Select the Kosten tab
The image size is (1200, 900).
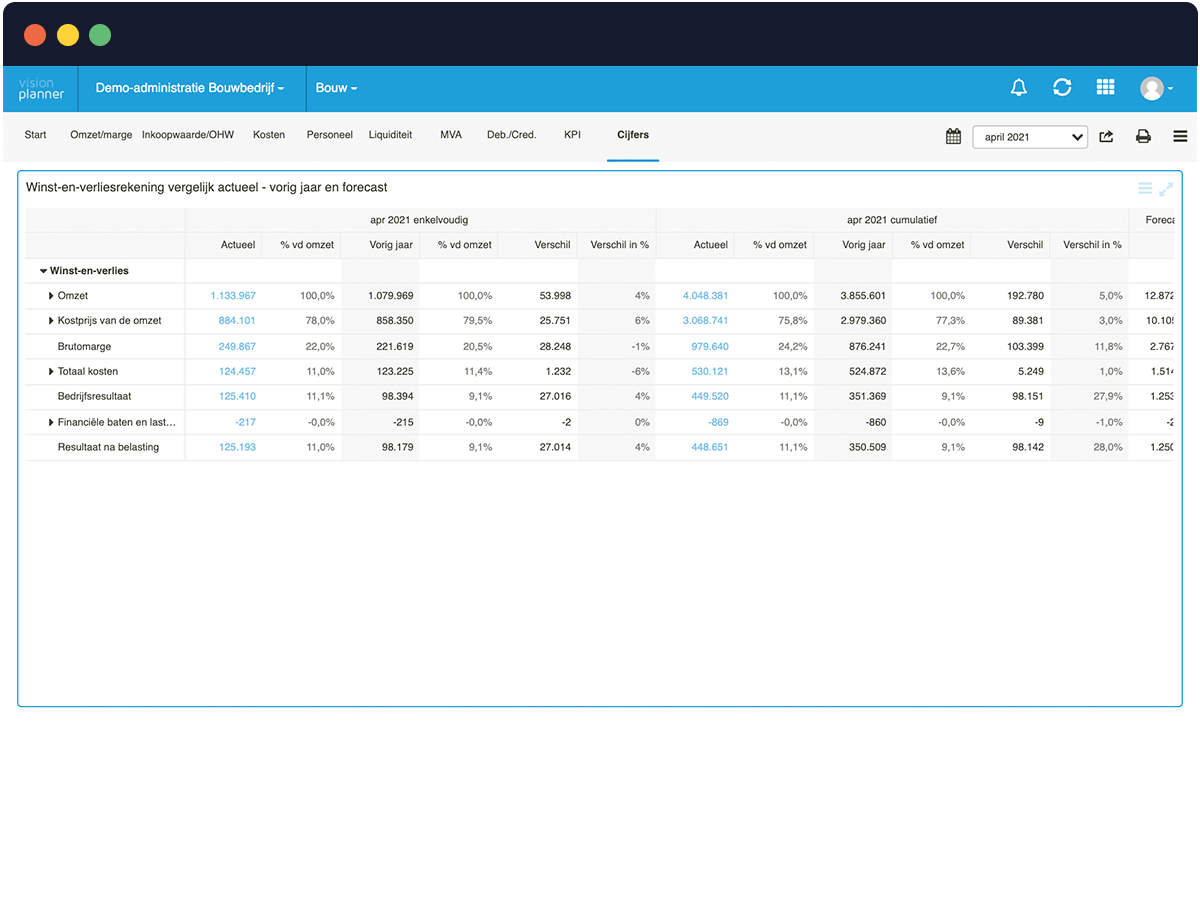(x=269, y=134)
